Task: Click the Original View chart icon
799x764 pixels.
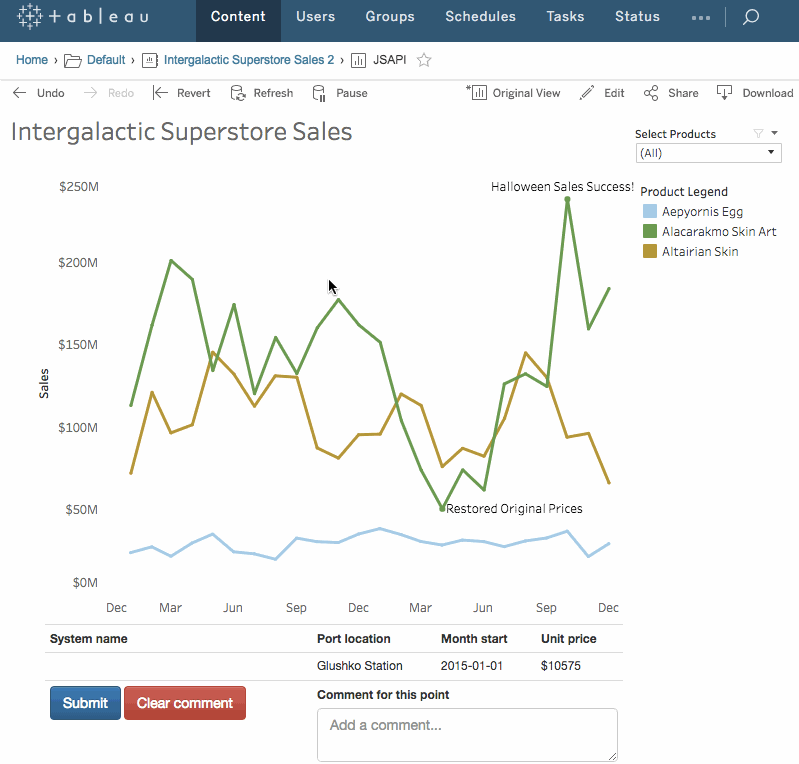Action: pyautogui.click(x=477, y=92)
